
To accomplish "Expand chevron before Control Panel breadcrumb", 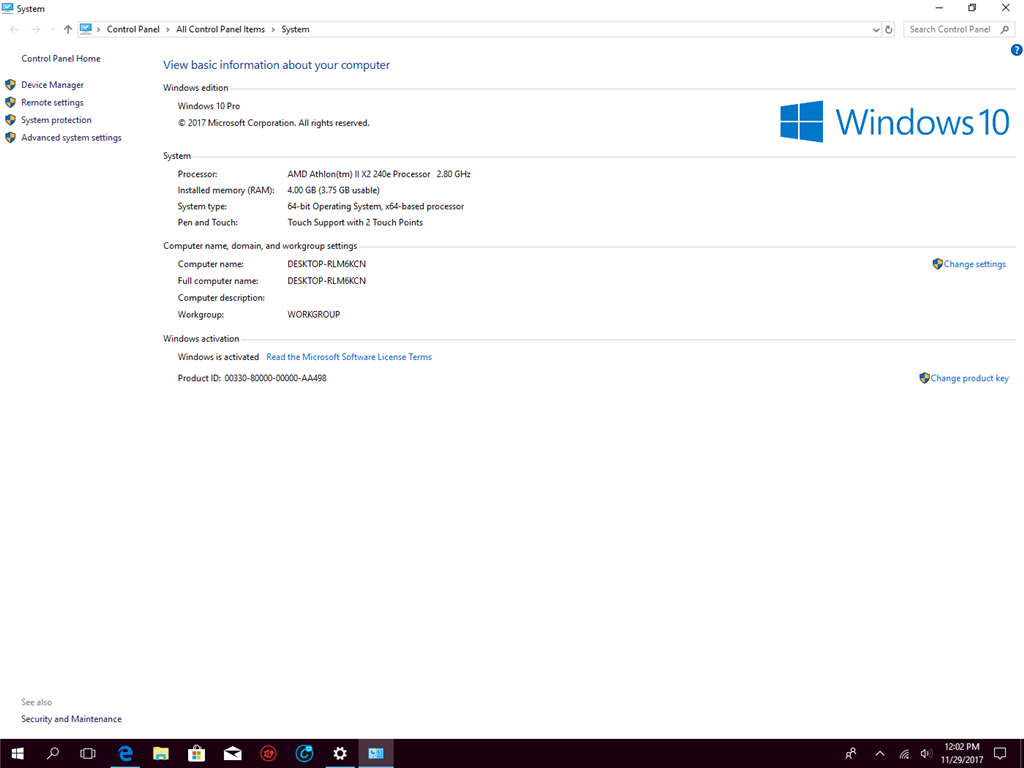I will click(99, 29).
